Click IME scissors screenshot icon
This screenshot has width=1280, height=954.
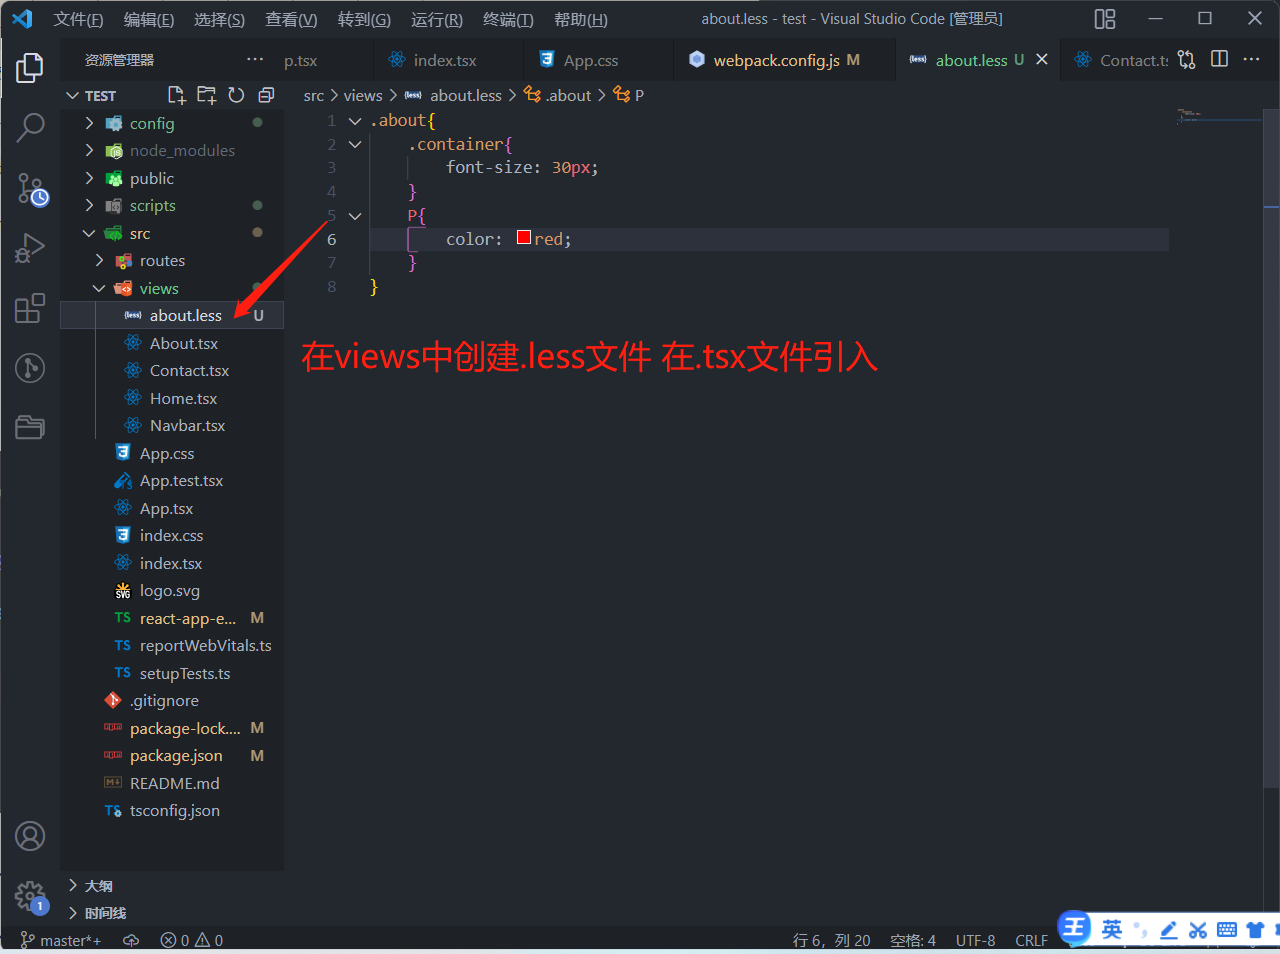click(x=1198, y=930)
